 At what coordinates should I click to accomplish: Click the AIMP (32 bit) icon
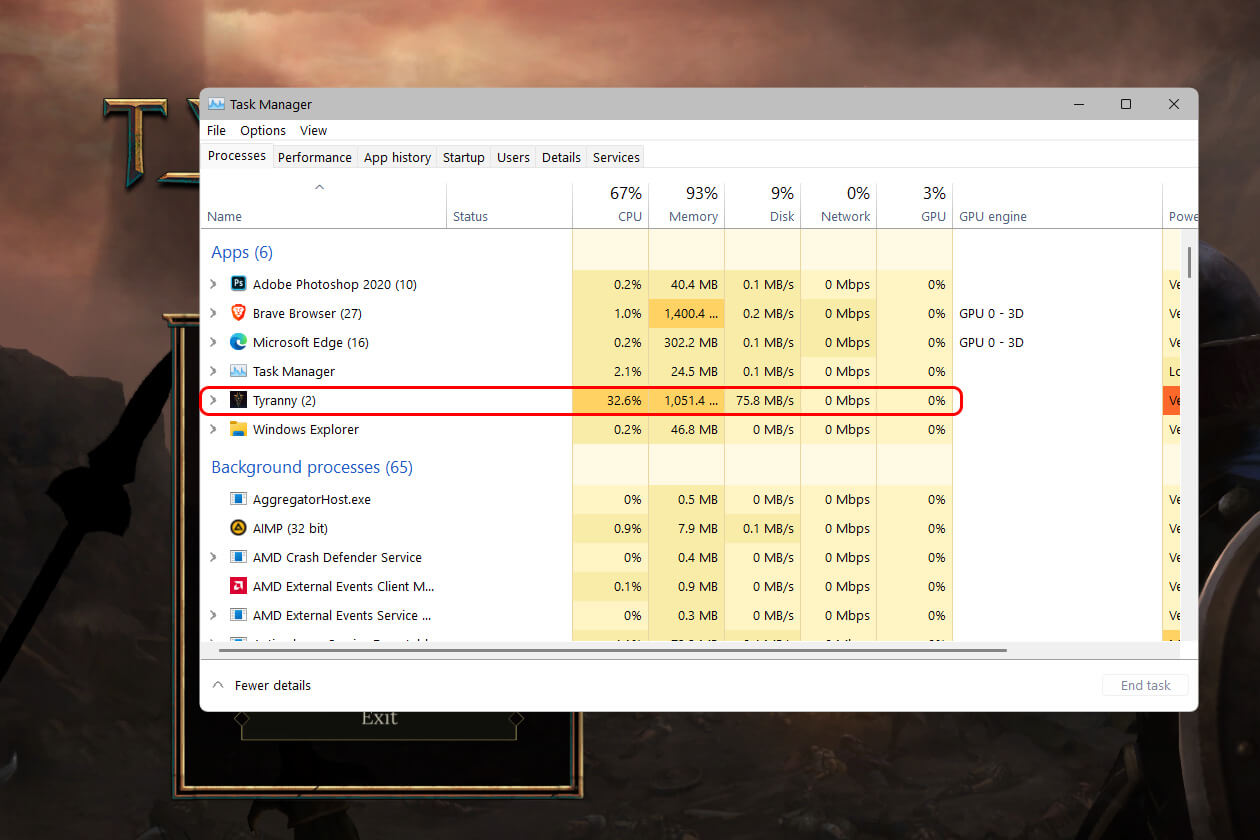(x=238, y=528)
